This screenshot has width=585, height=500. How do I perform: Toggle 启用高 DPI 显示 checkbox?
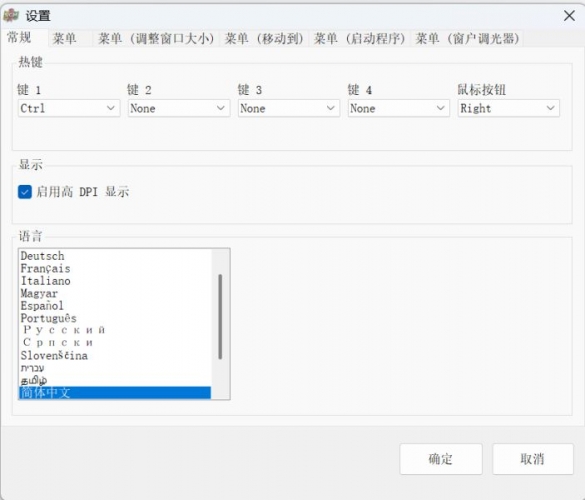coord(25,192)
